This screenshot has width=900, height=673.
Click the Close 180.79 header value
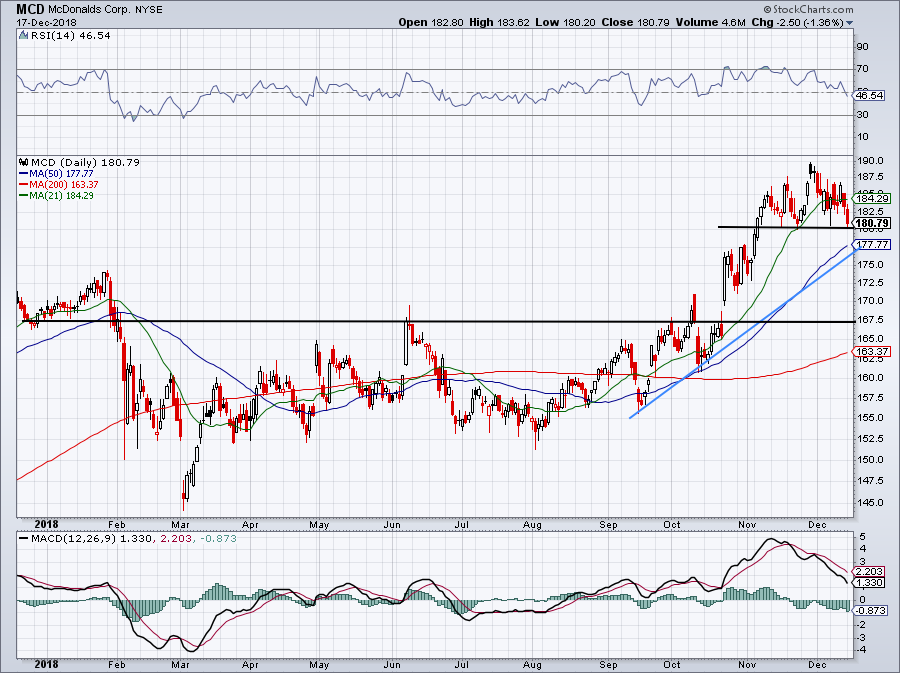[635, 22]
